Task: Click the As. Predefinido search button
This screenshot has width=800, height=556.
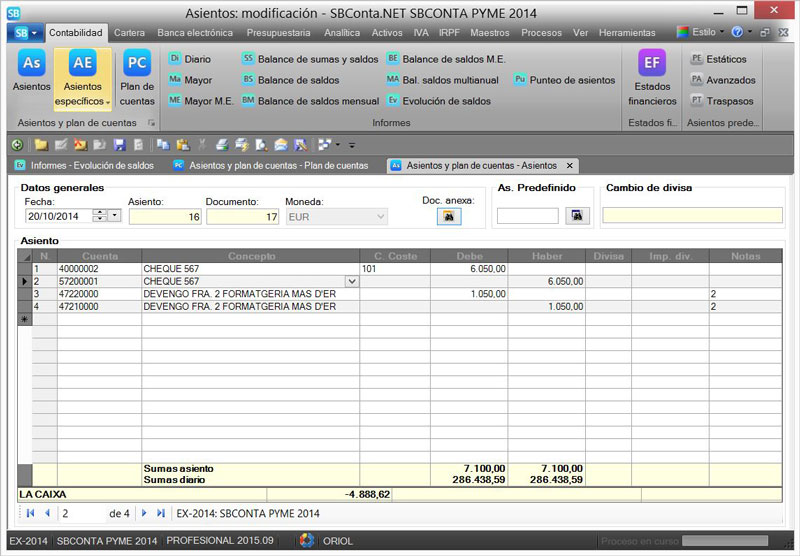Action: [x=576, y=216]
